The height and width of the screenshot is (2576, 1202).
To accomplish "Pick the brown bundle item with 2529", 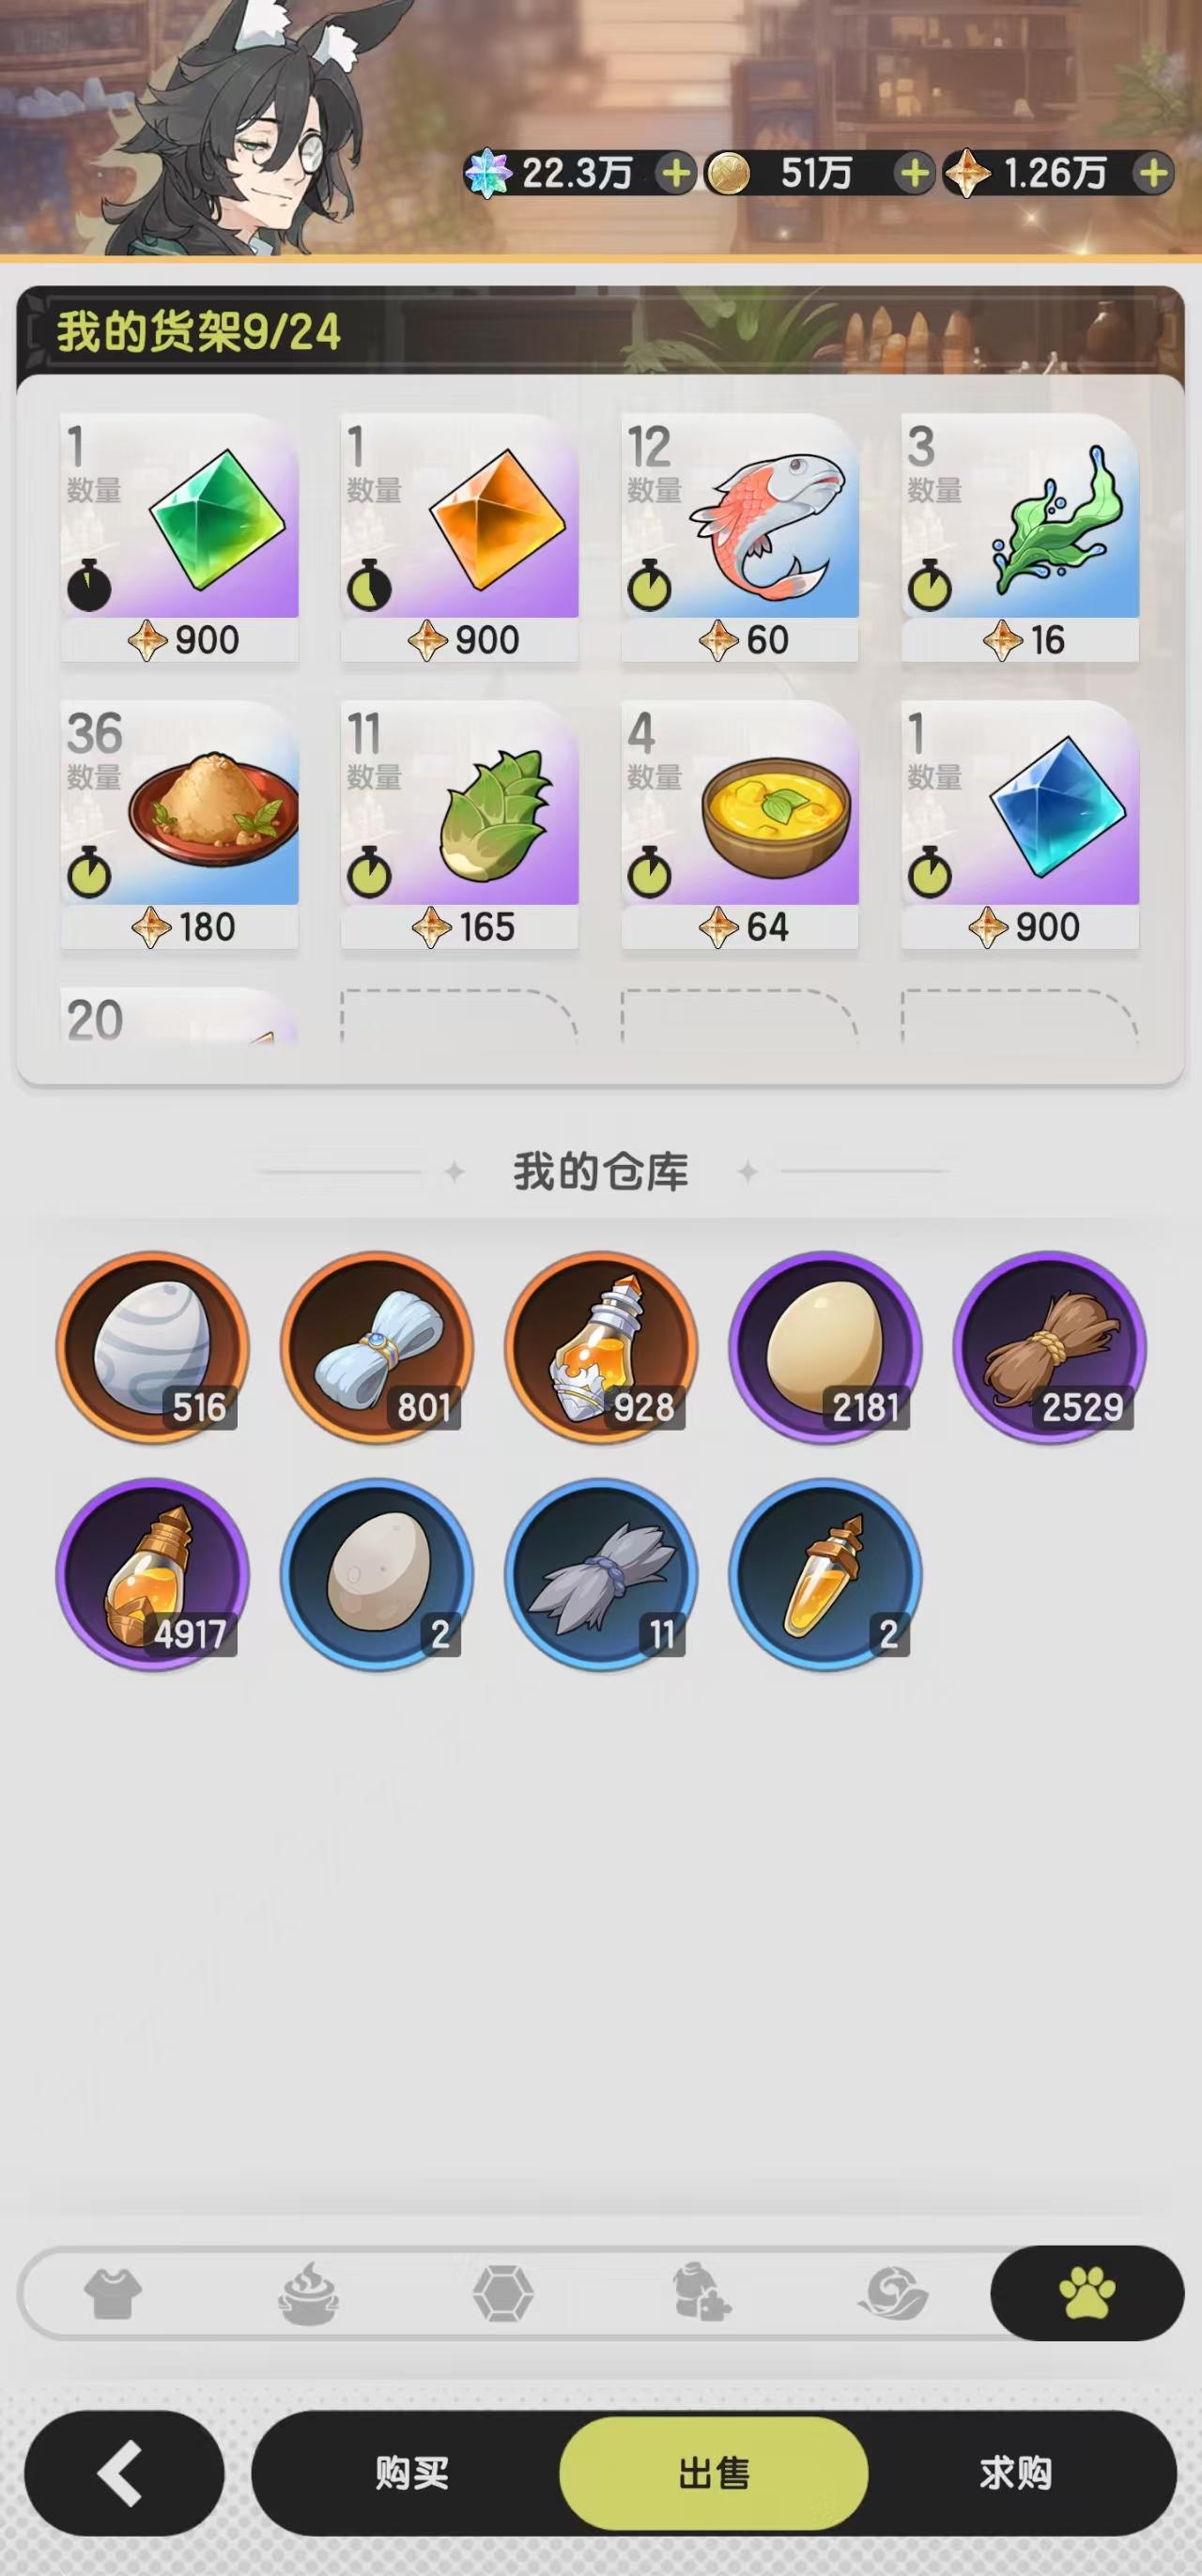I will [1049, 1347].
